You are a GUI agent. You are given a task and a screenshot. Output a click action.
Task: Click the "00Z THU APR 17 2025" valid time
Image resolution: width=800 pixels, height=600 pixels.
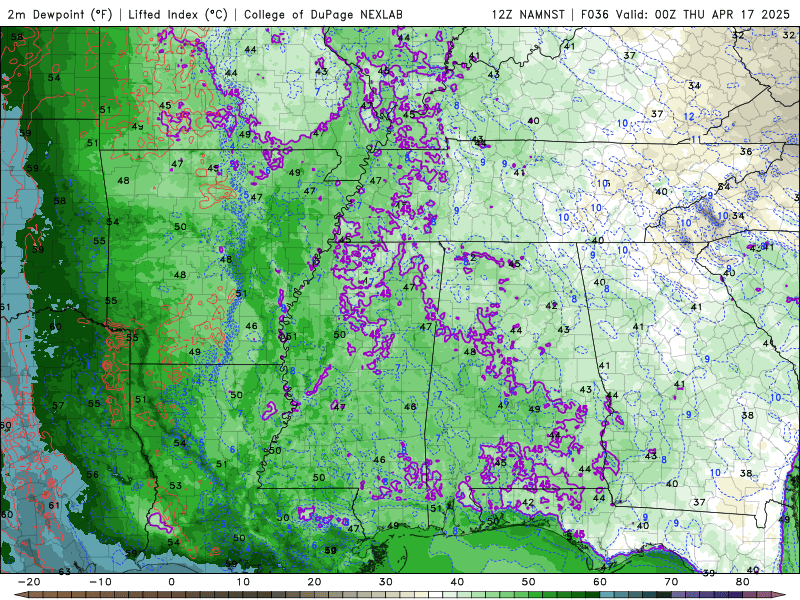point(722,14)
